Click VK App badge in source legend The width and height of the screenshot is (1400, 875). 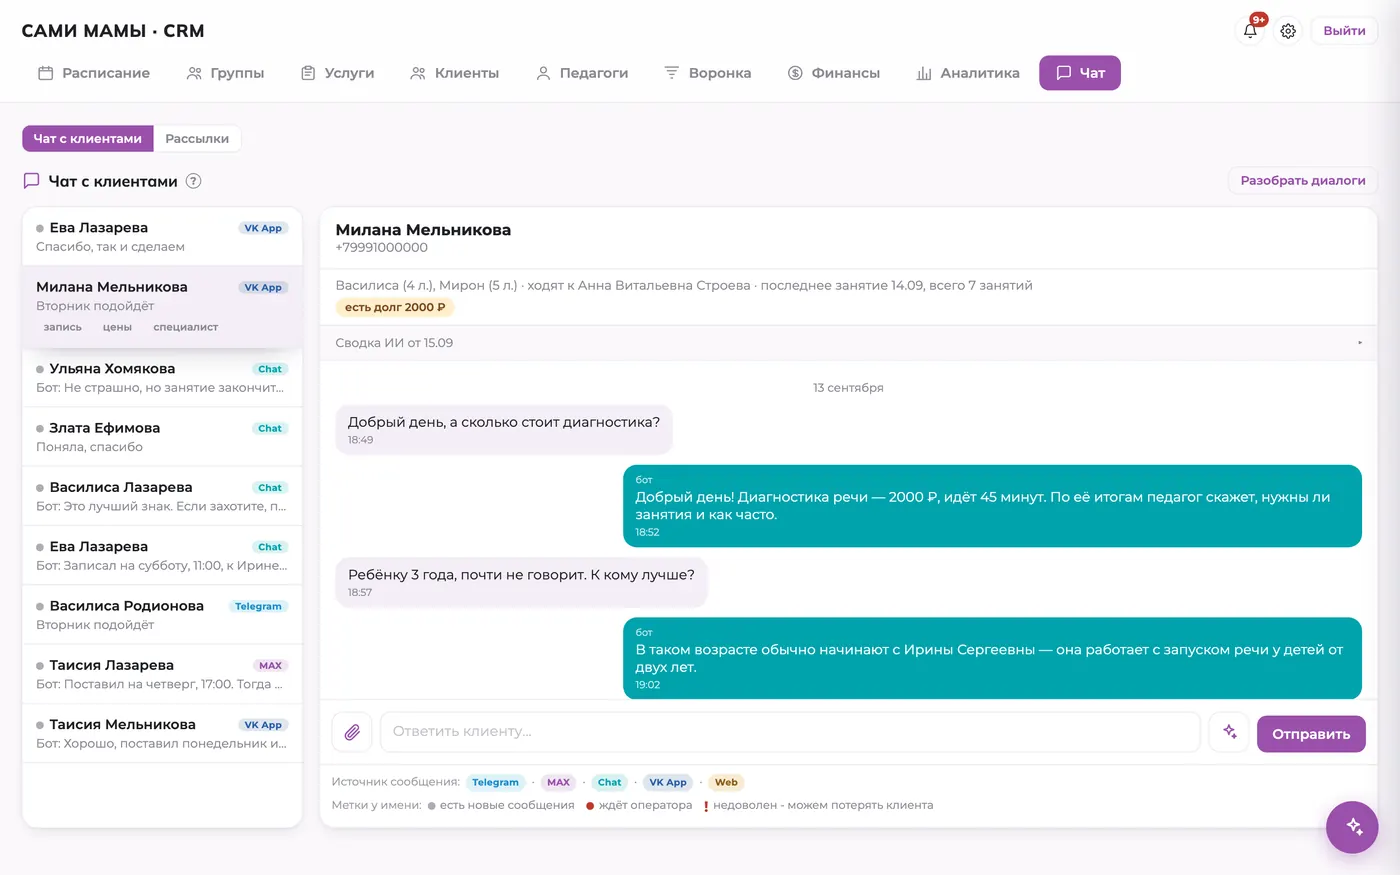(x=668, y=783)
